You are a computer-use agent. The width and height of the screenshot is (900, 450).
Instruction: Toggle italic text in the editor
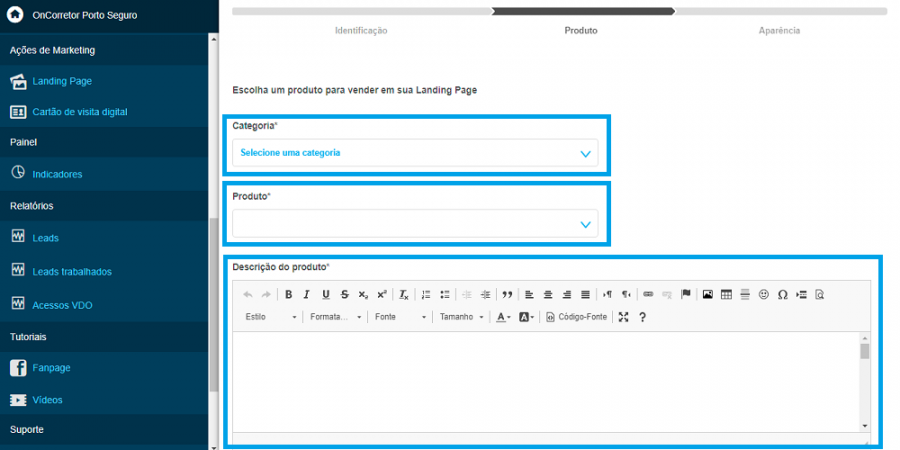tap(307, 294)
